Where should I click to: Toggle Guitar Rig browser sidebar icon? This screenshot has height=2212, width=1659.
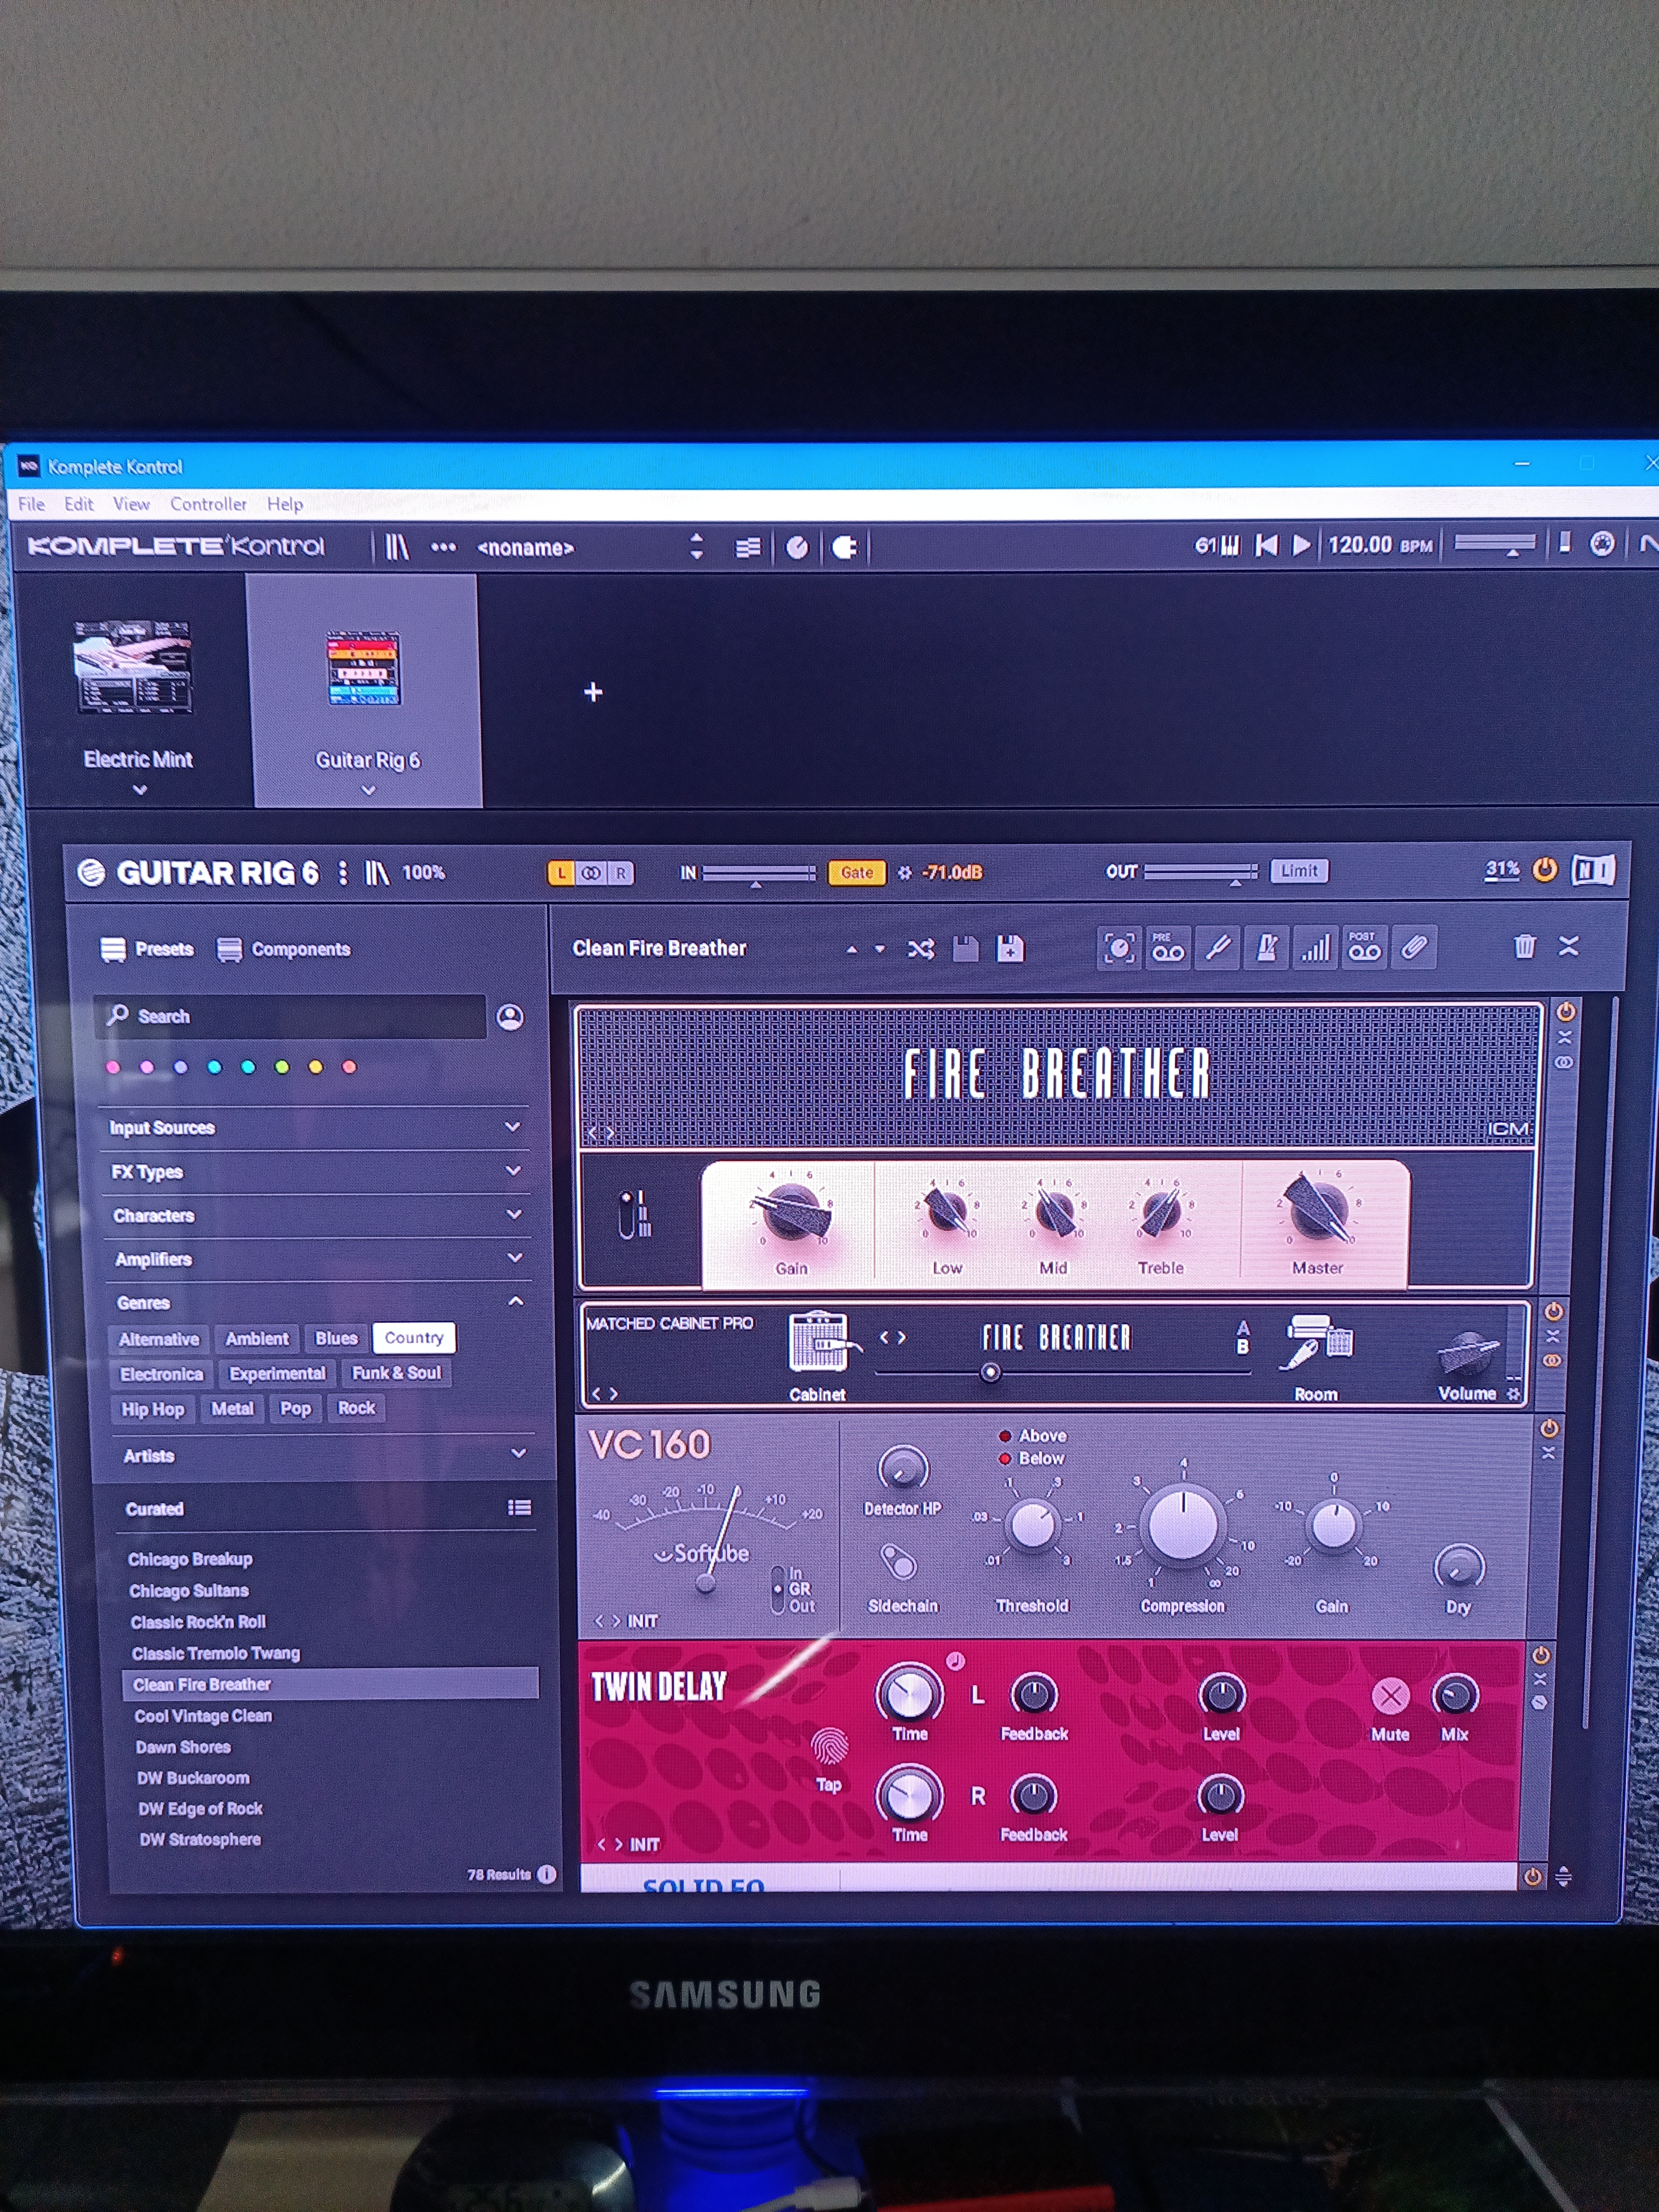click(377, 873)
